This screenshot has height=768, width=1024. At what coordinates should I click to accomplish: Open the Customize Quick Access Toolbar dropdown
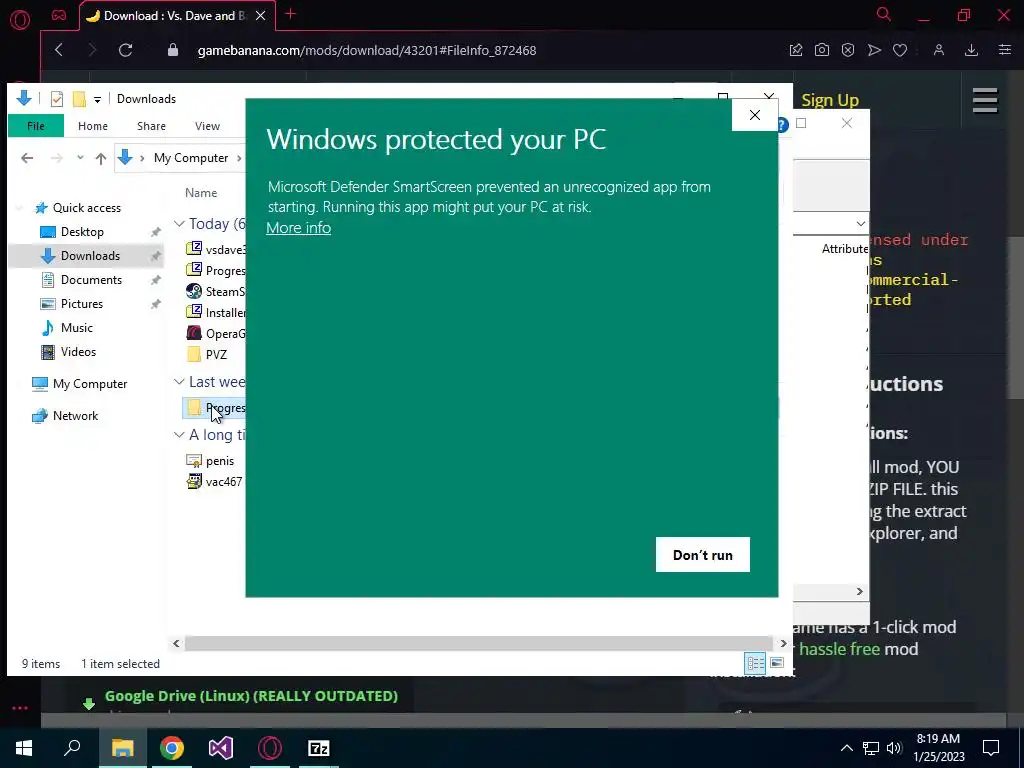click(x=97, y=100)
